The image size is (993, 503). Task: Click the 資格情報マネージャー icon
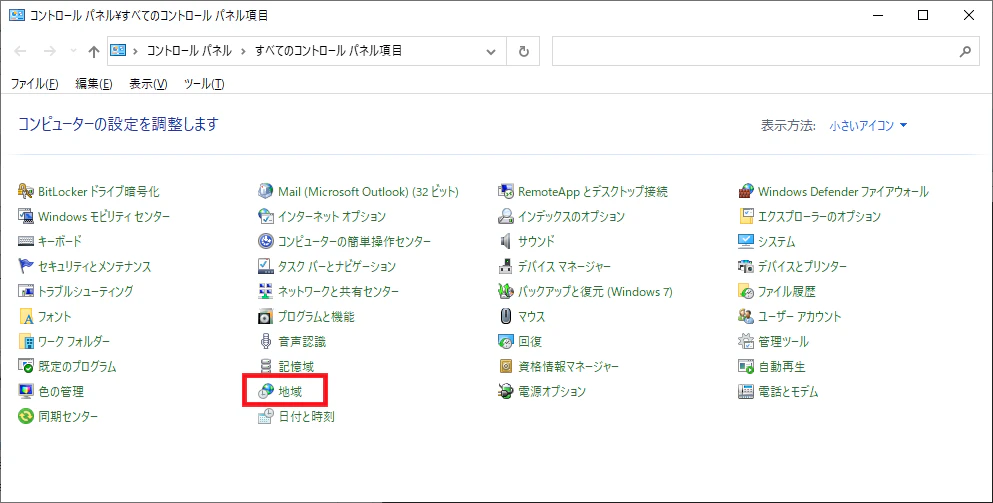pos(505,366)
